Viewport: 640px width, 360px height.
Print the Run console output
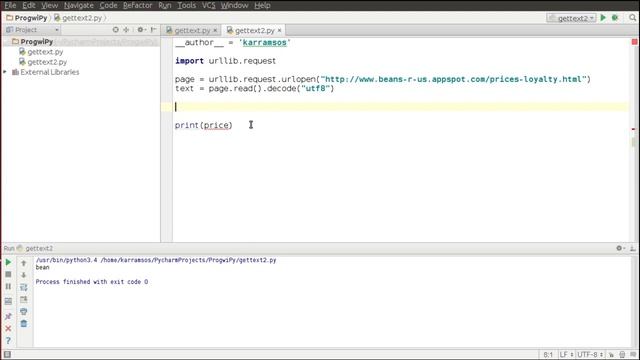point(24,312)
